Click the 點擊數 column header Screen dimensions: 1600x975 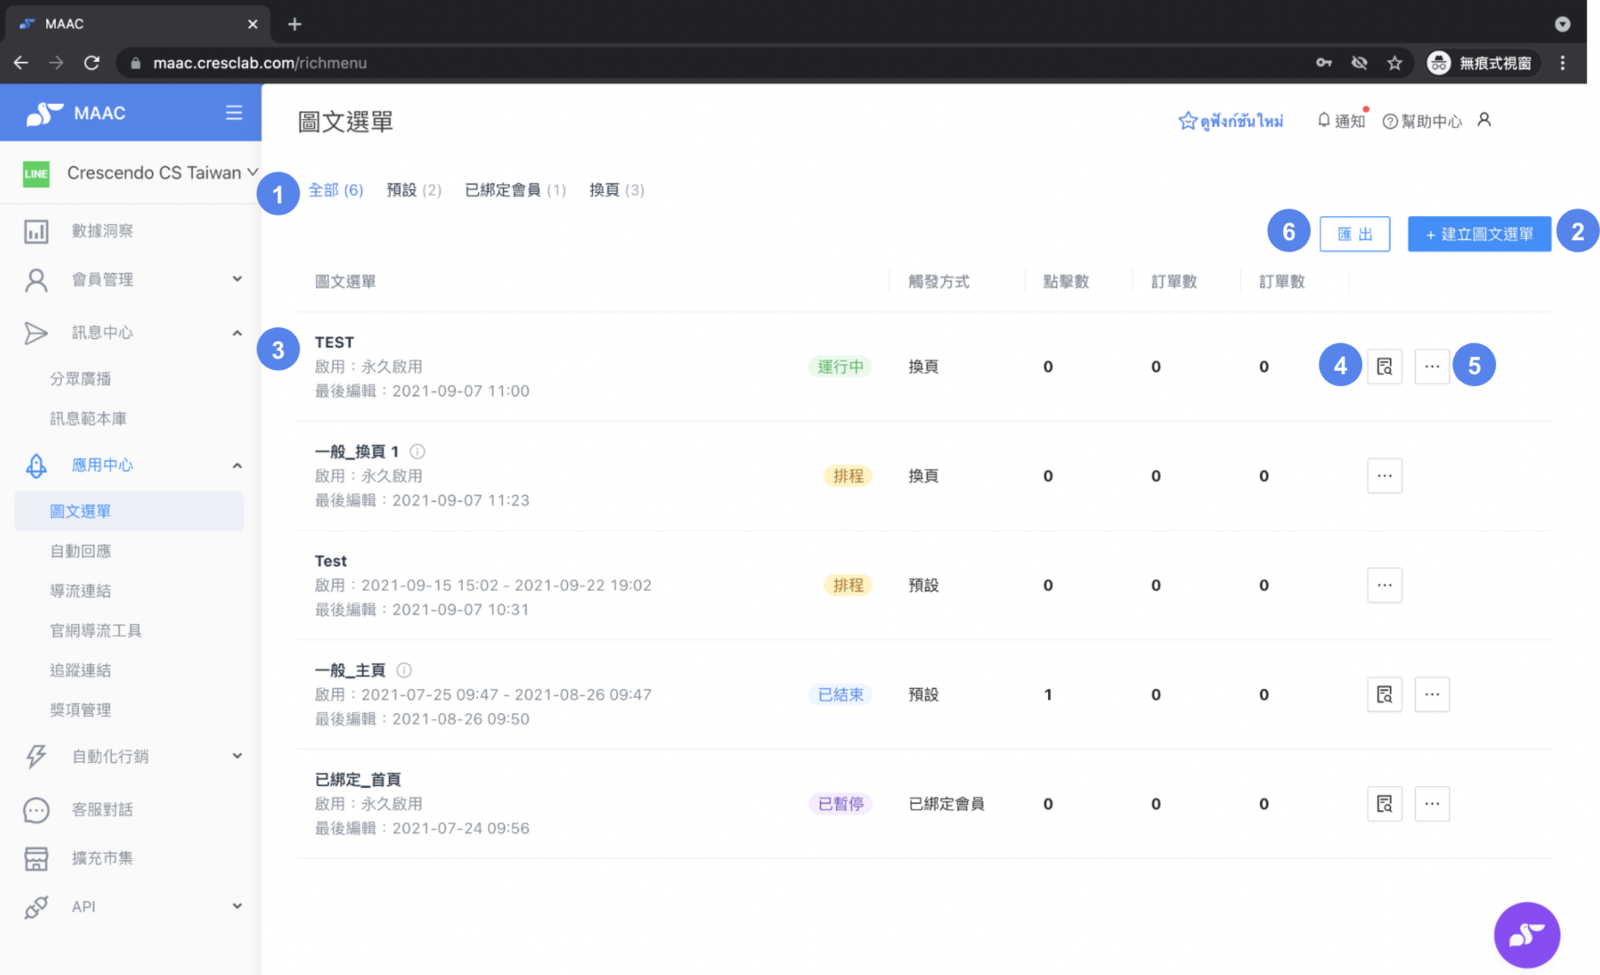point(1066,282)
